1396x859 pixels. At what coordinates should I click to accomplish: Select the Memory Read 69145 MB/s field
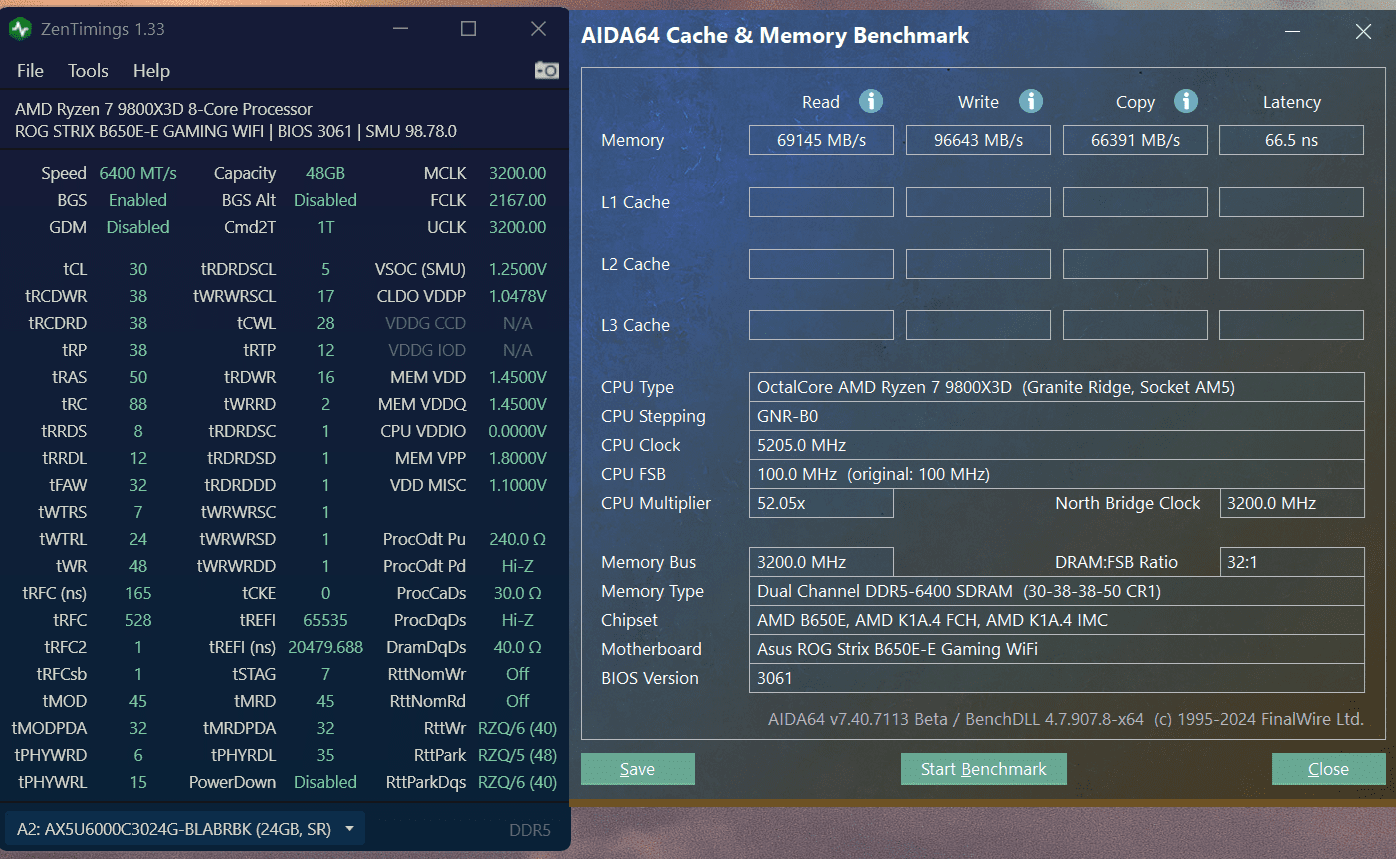[x=821, y=140]
